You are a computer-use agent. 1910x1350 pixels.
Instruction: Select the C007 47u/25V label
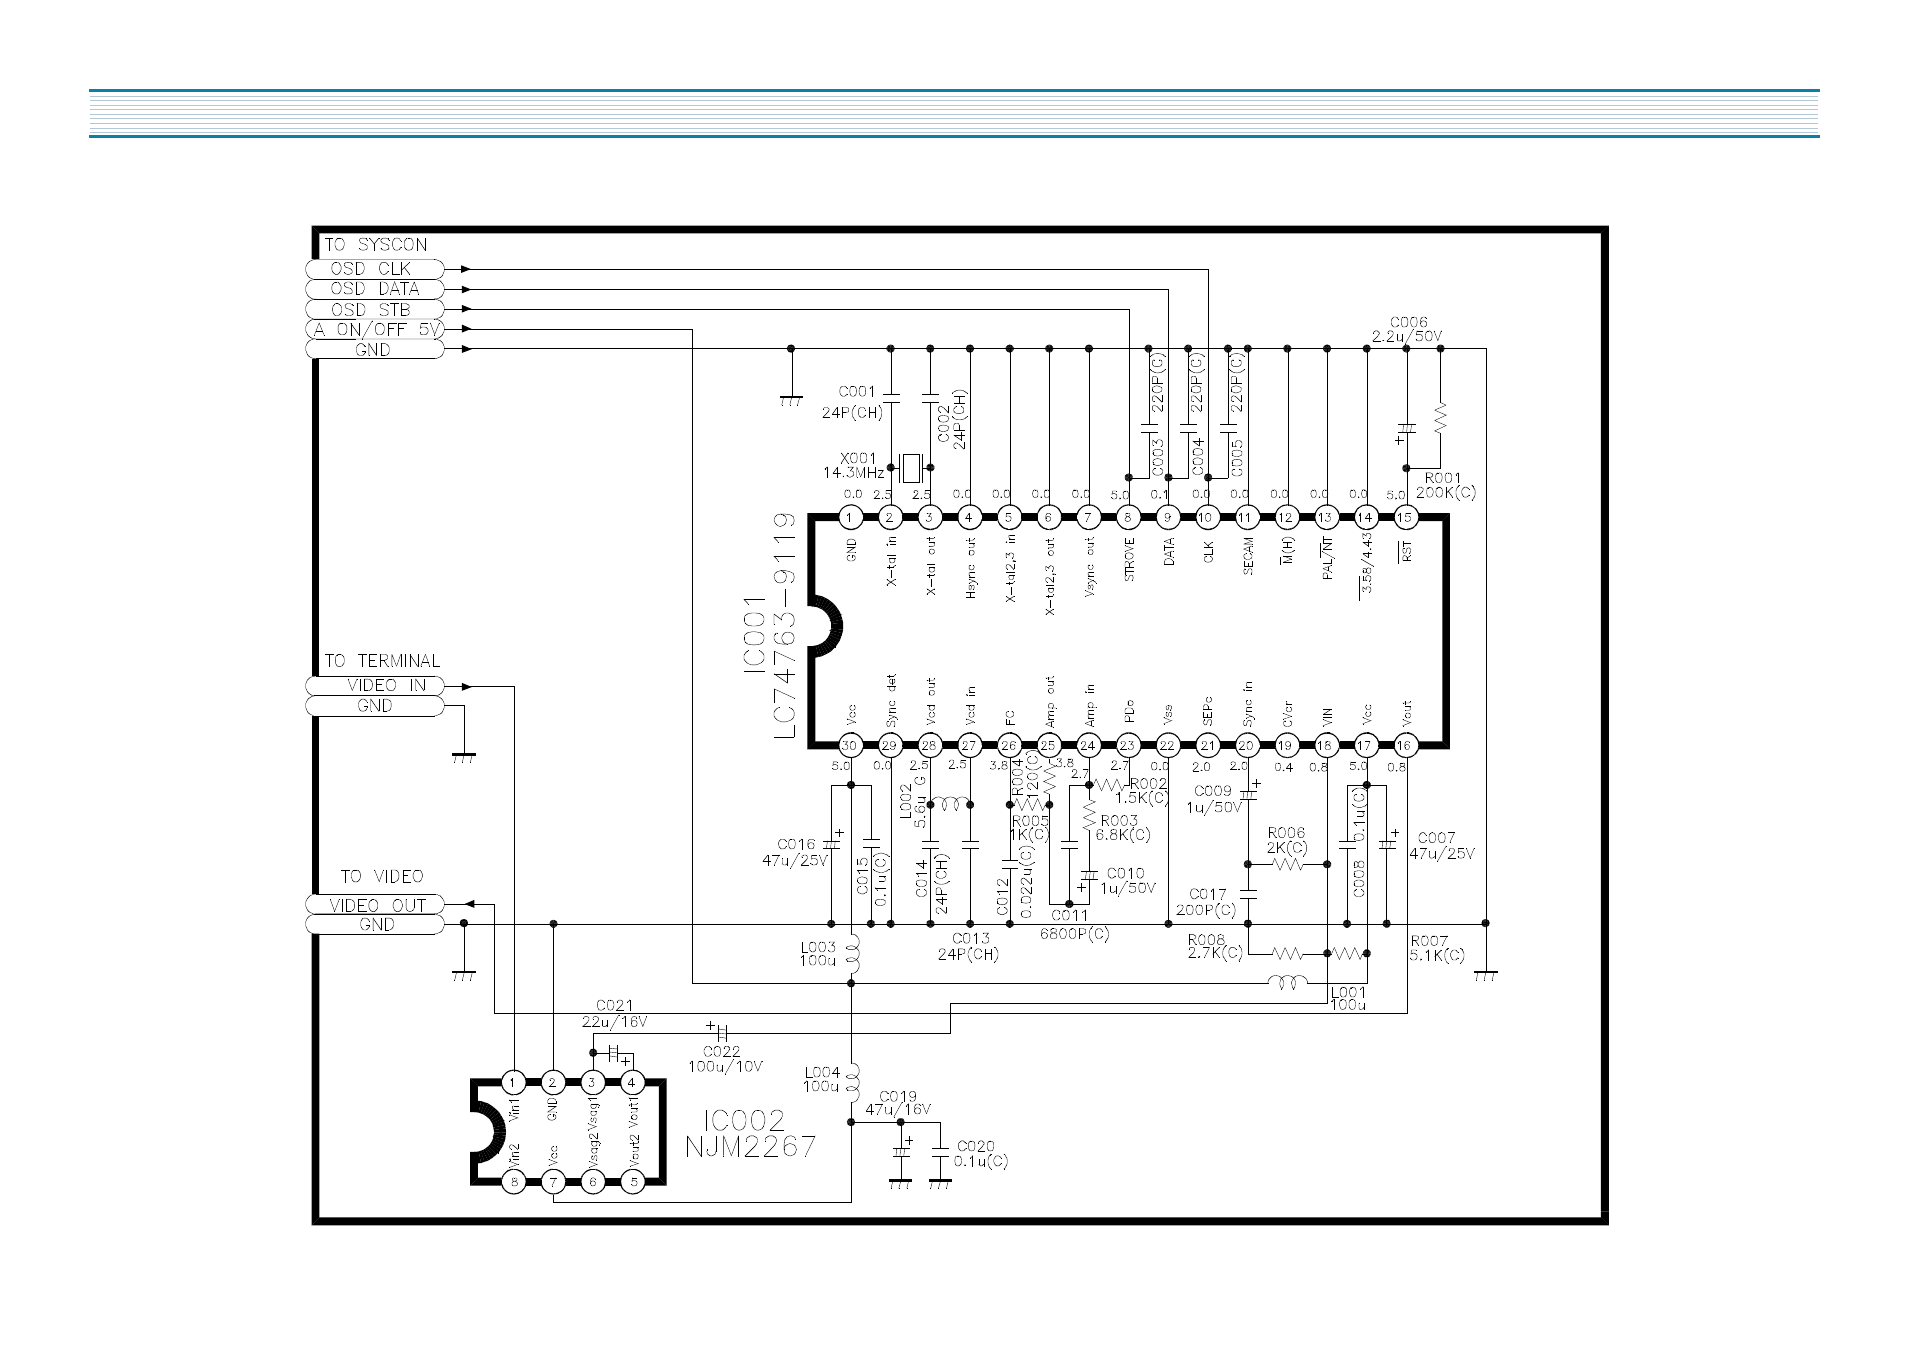[1442, 846]
